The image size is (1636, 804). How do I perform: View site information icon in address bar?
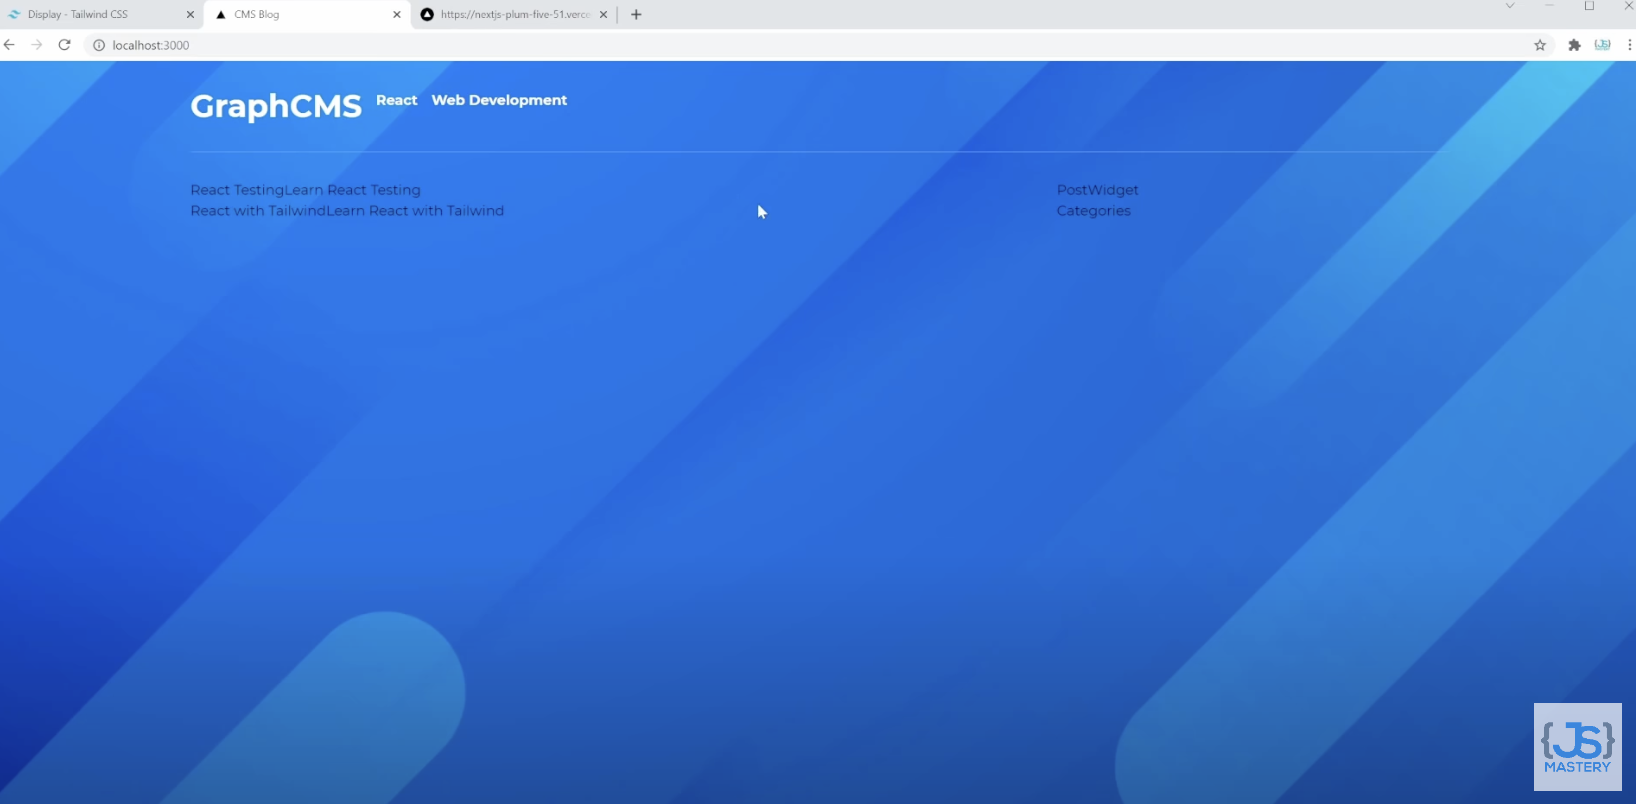(x=99, y=45)
